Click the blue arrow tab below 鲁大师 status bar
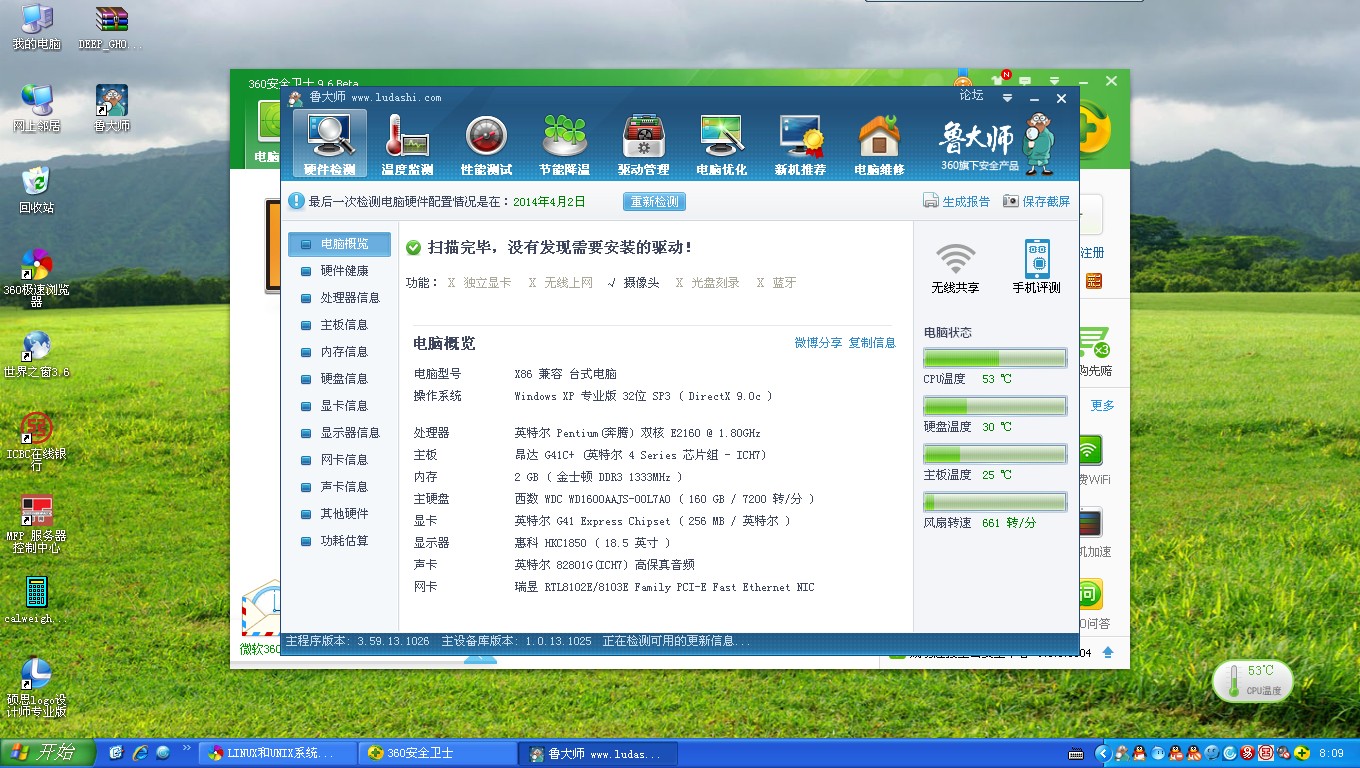 coord(481,658)
